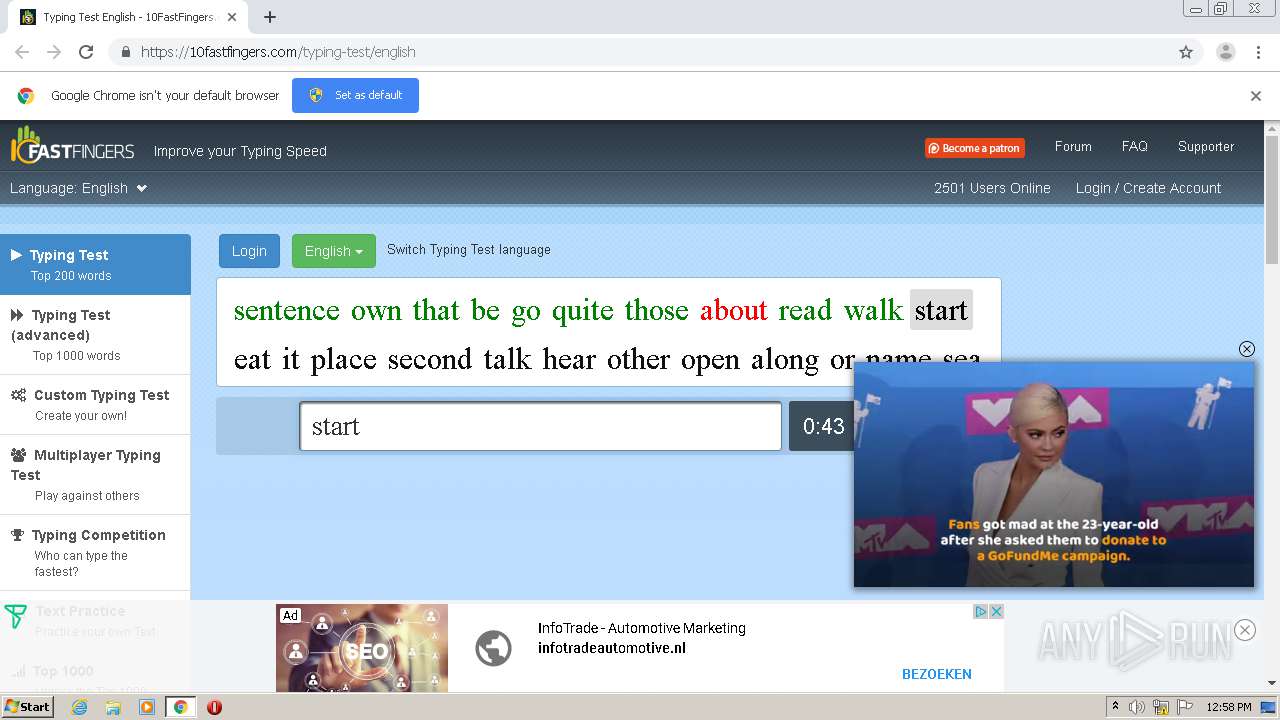Show hidden system tray icons
This screenshot has width=1280, height=720.
coord(1115,707)
